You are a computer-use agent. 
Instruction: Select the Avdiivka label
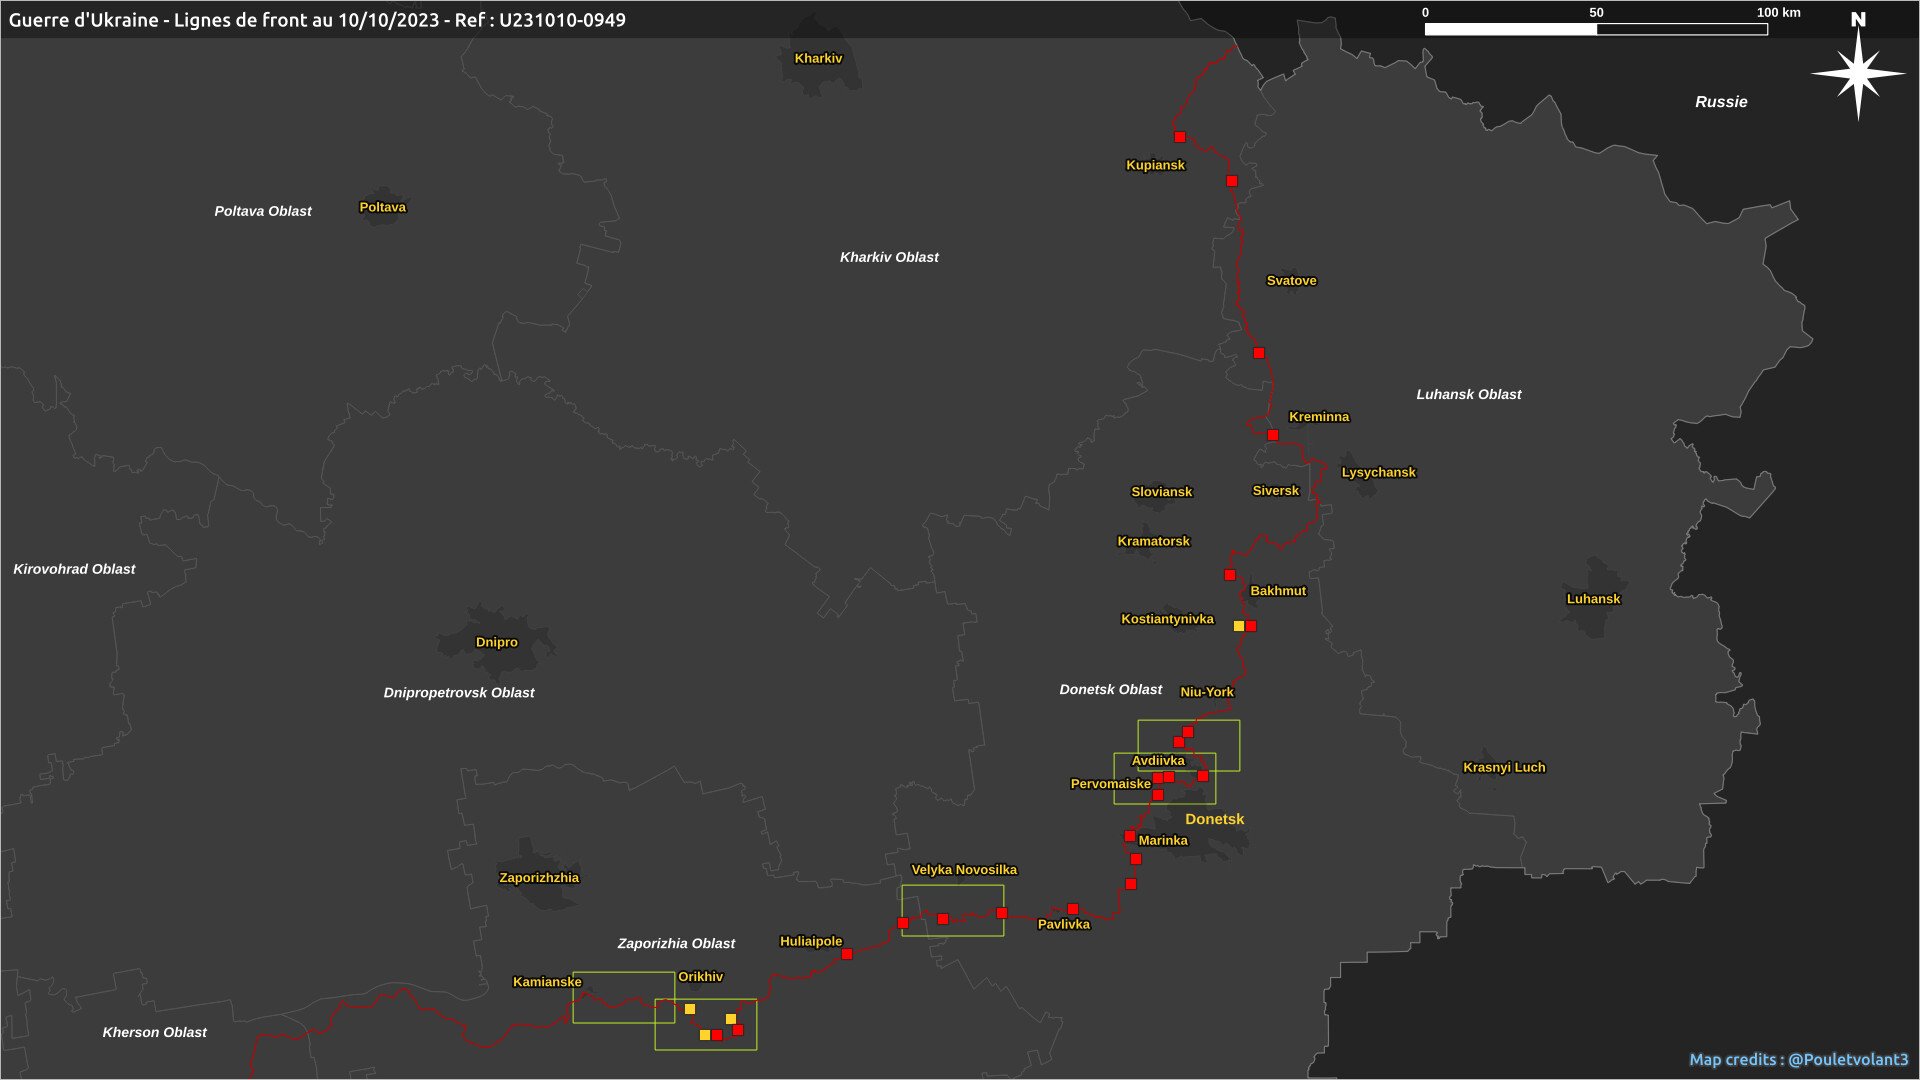tap(1158, 761)
